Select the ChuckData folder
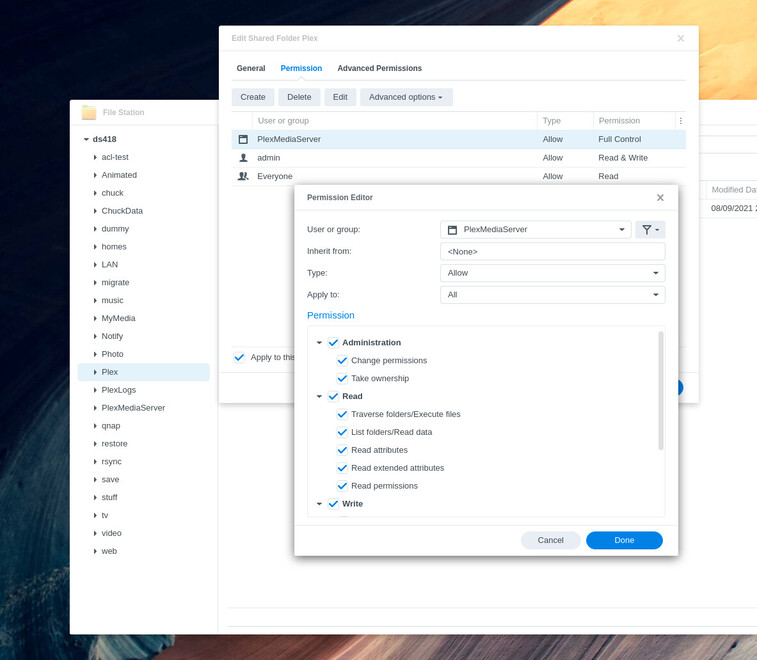 pyautogui.click(x=122, y=211)
